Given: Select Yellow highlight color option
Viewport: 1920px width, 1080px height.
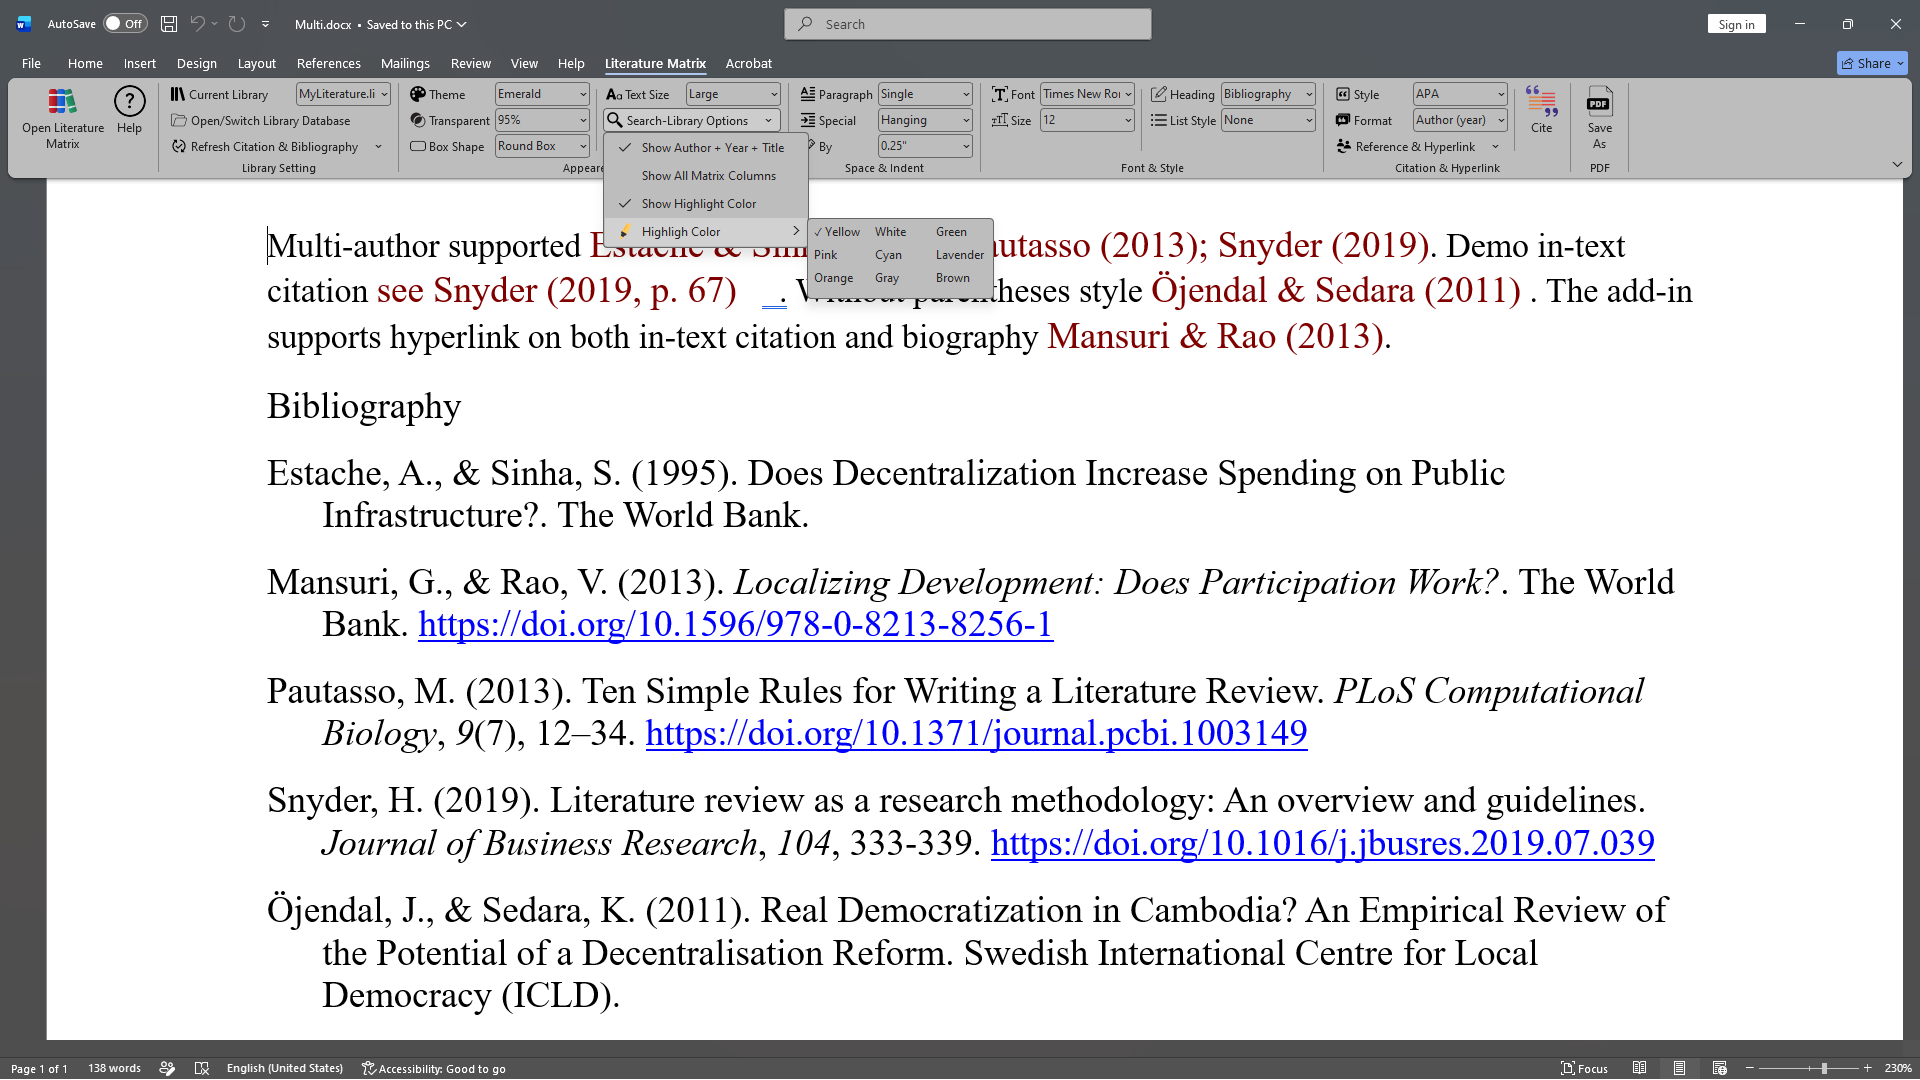Looking at the screenshot, I should 837,232.
